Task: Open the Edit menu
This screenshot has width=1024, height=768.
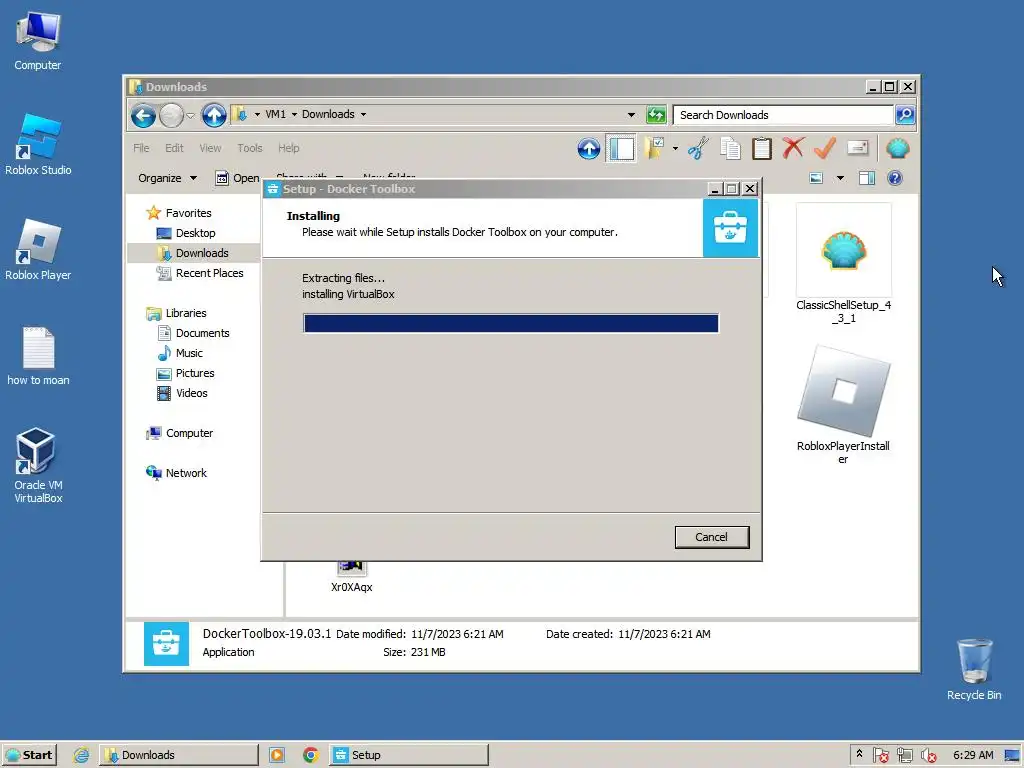Action: pos(174,148)
